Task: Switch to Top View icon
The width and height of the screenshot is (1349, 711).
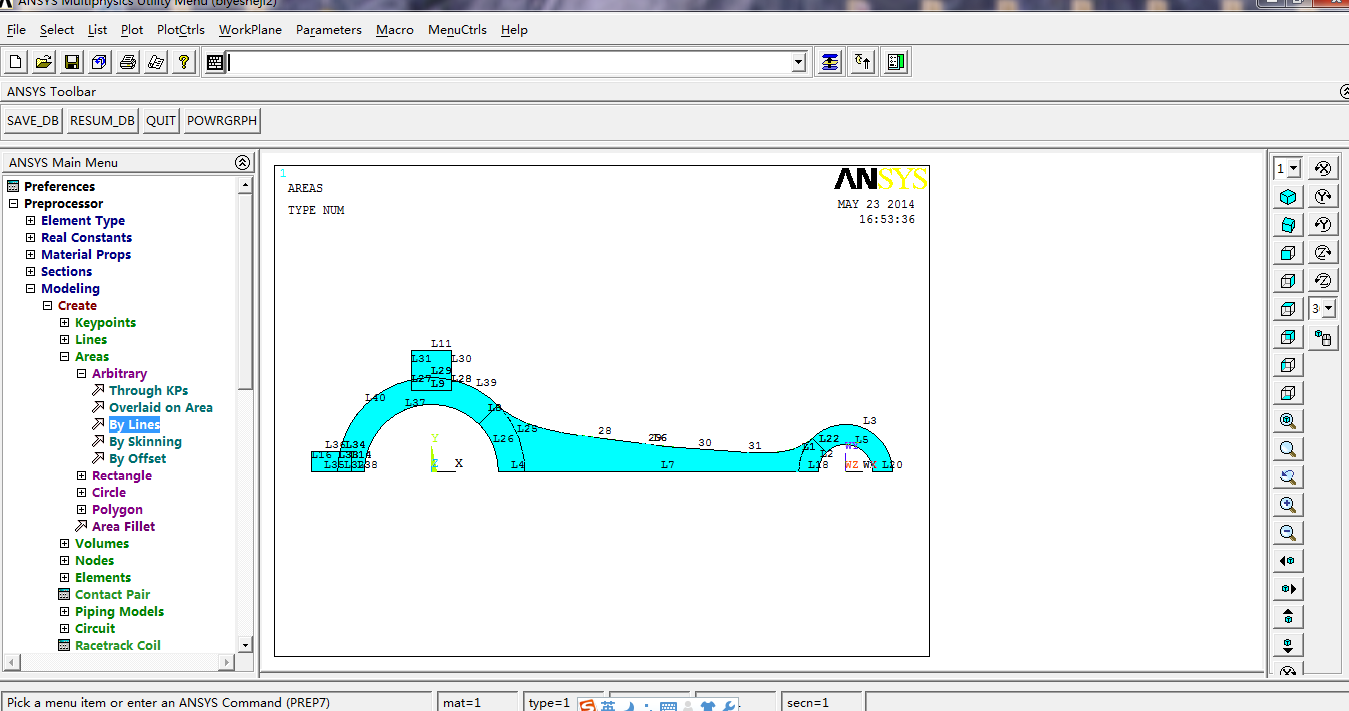Action: pyautogui.click(x=1289, y=309)
